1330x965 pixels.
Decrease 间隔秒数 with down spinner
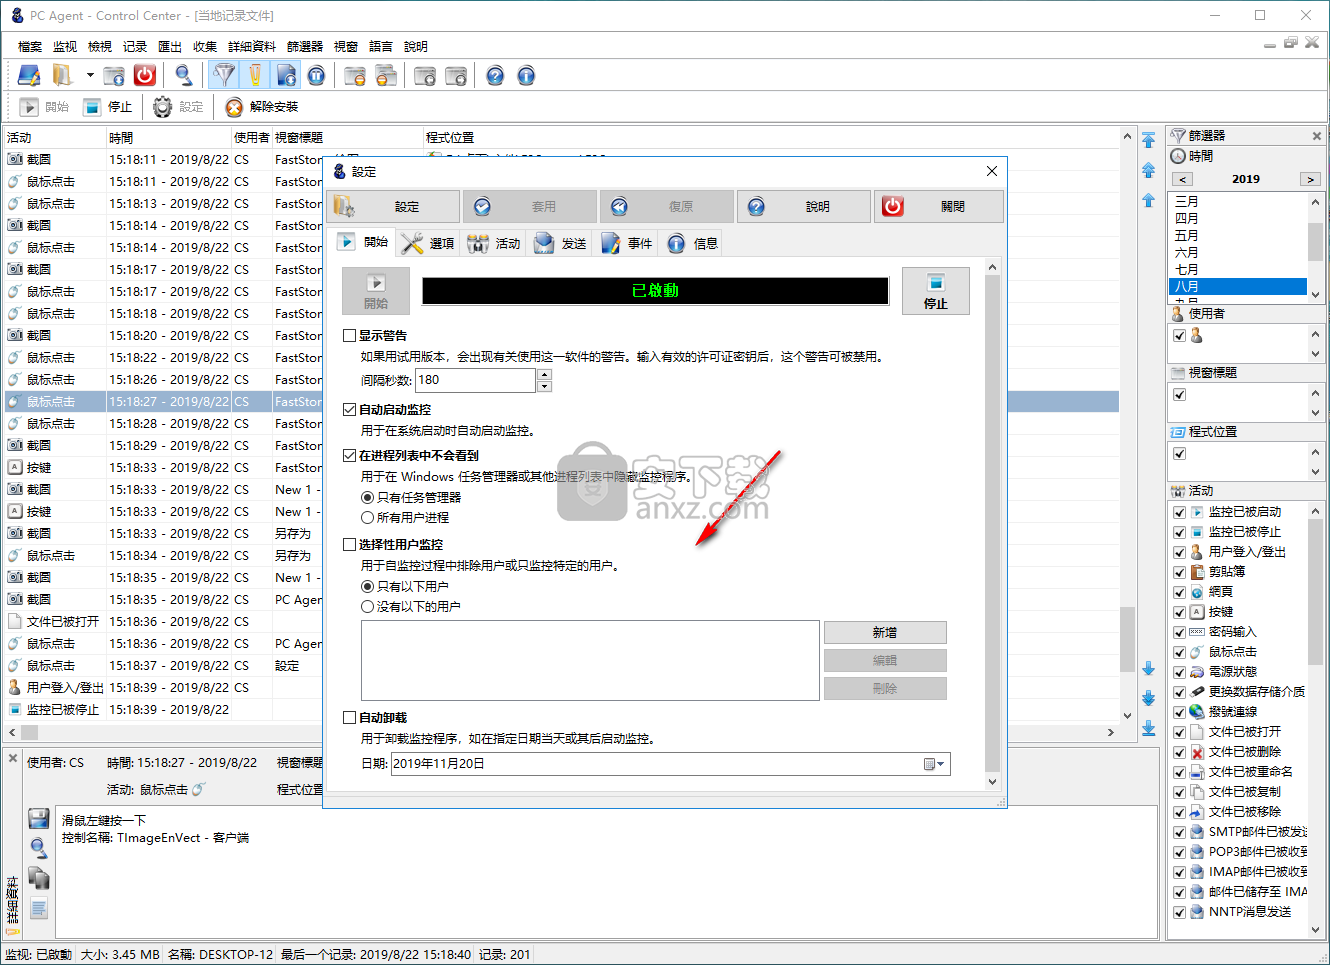pos(544,386)
